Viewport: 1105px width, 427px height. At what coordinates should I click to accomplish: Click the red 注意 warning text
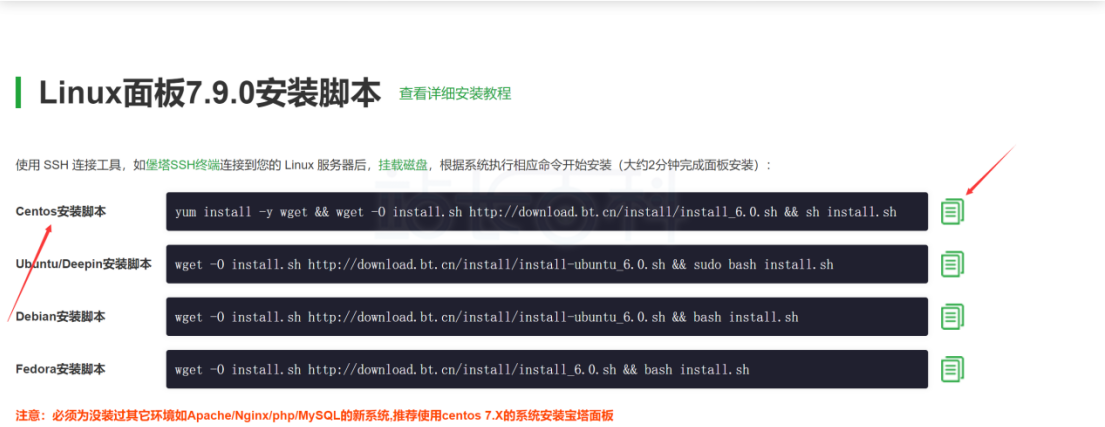(x=314, y=416)
